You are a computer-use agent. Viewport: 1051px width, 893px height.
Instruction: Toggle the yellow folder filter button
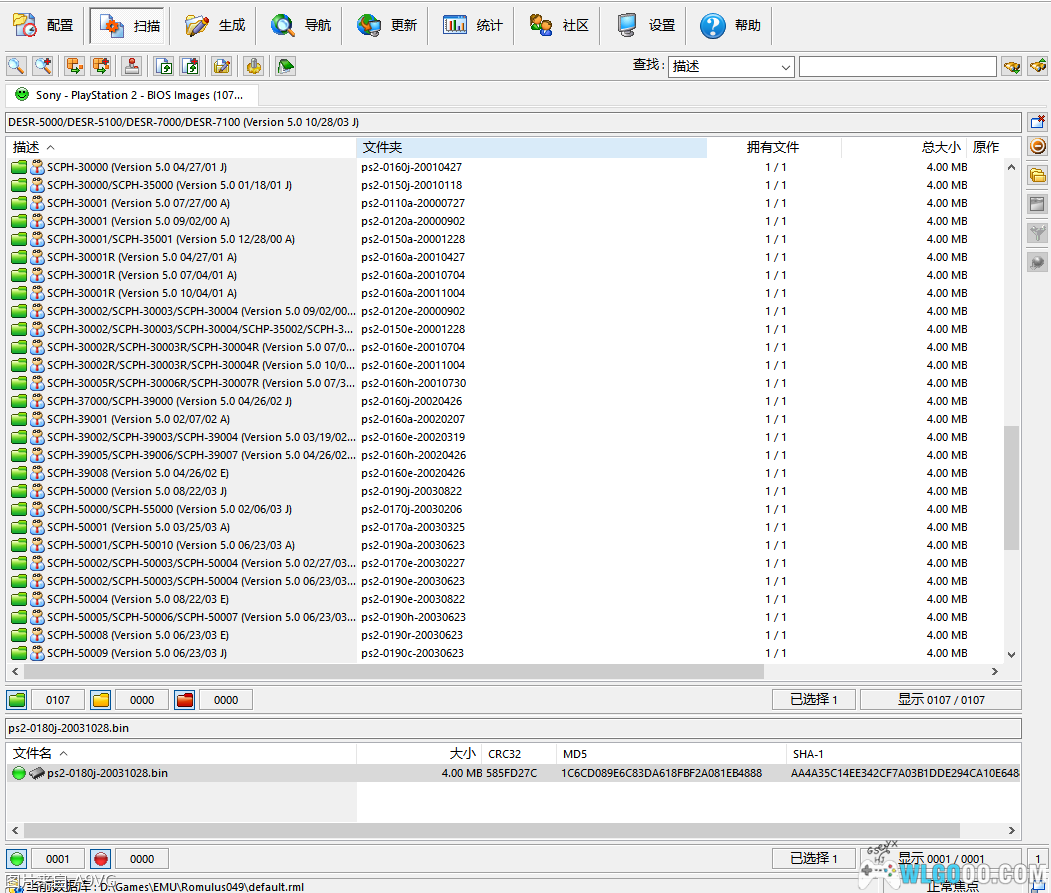pyautogui.click(x=101, y=700)
